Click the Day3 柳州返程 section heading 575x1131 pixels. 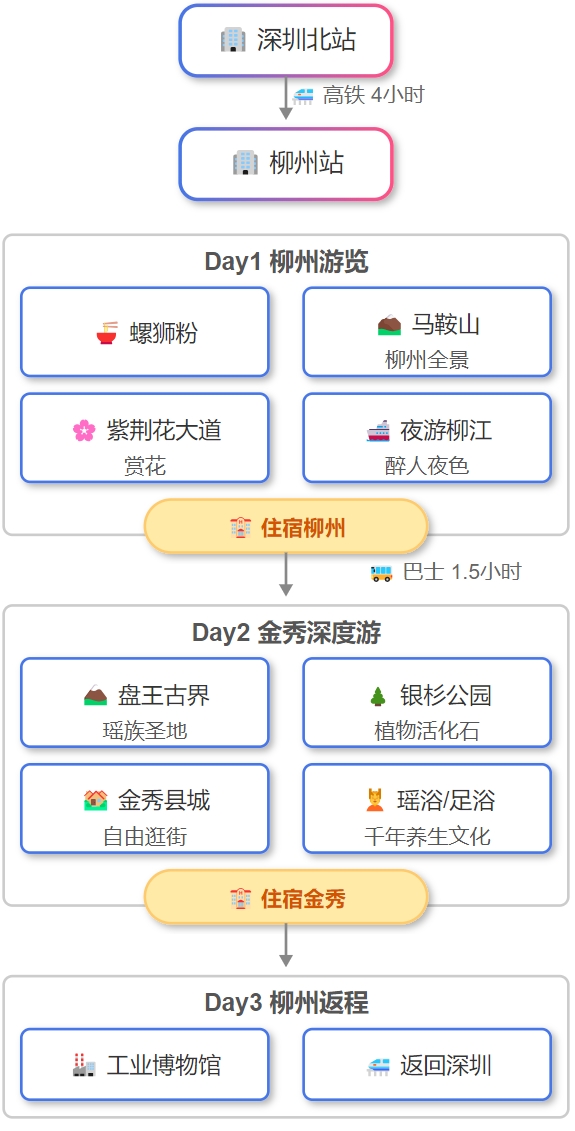pyautogui.click(x=286, y=1003)
